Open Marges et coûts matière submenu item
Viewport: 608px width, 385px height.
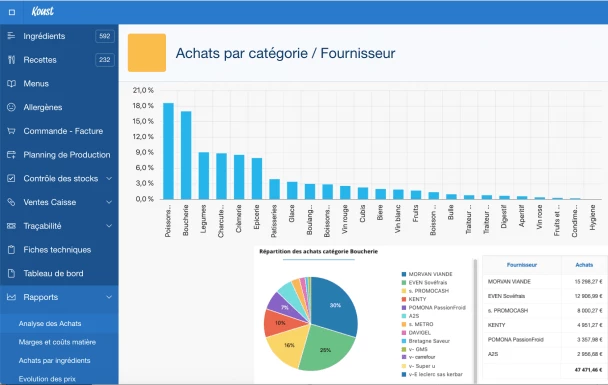click(57, 342)
